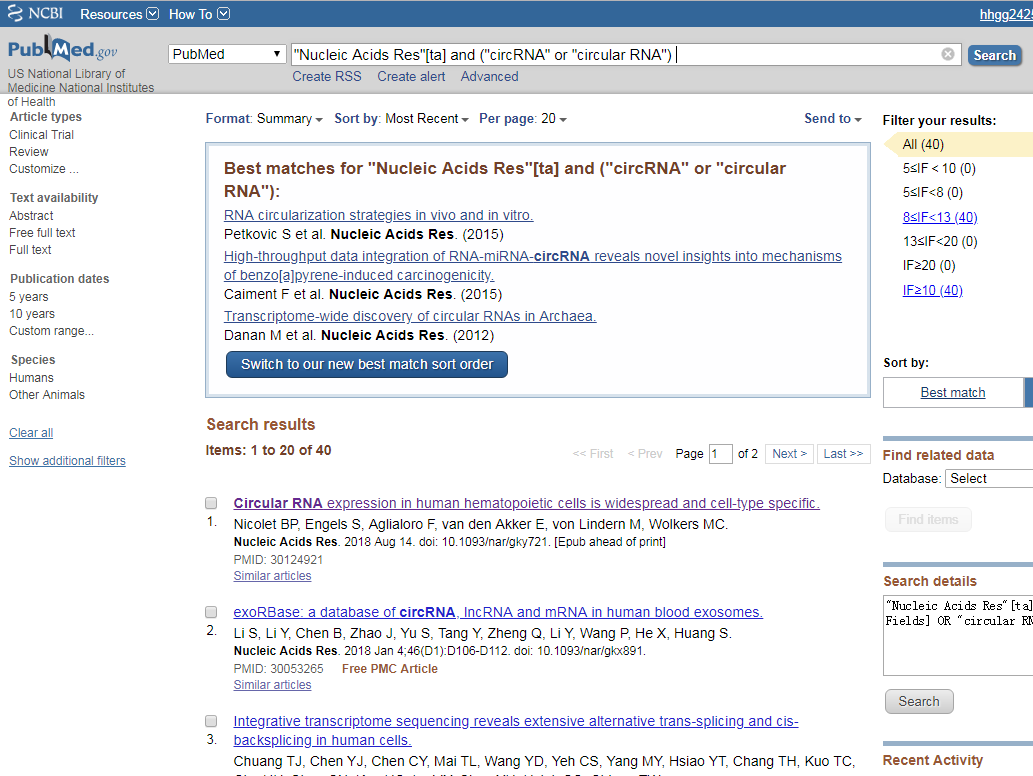Screen dimensions: 1033x776
Task: Open the How To menu
Action: [x=199, y=14]
